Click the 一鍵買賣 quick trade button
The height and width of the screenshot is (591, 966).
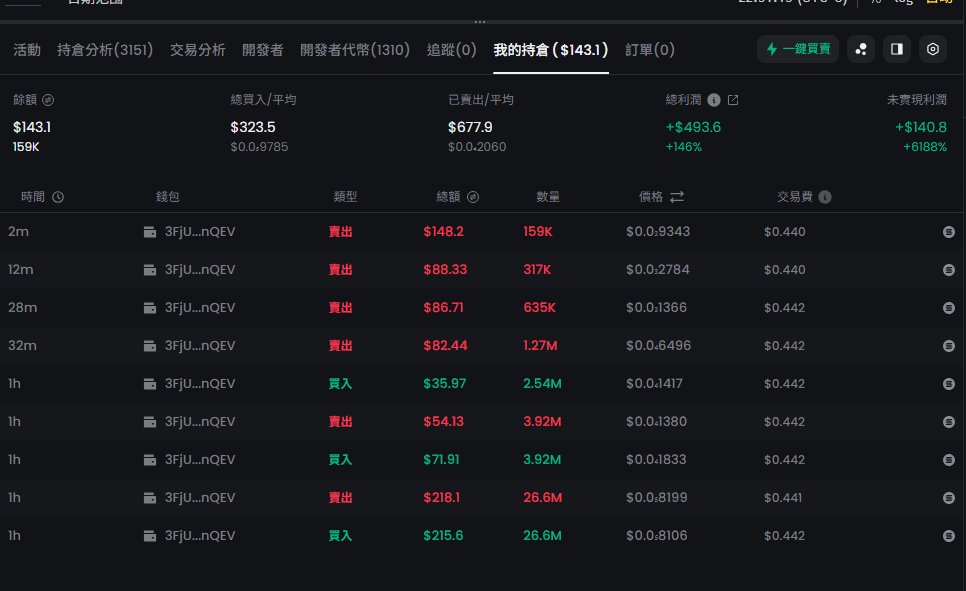[798, 49]
